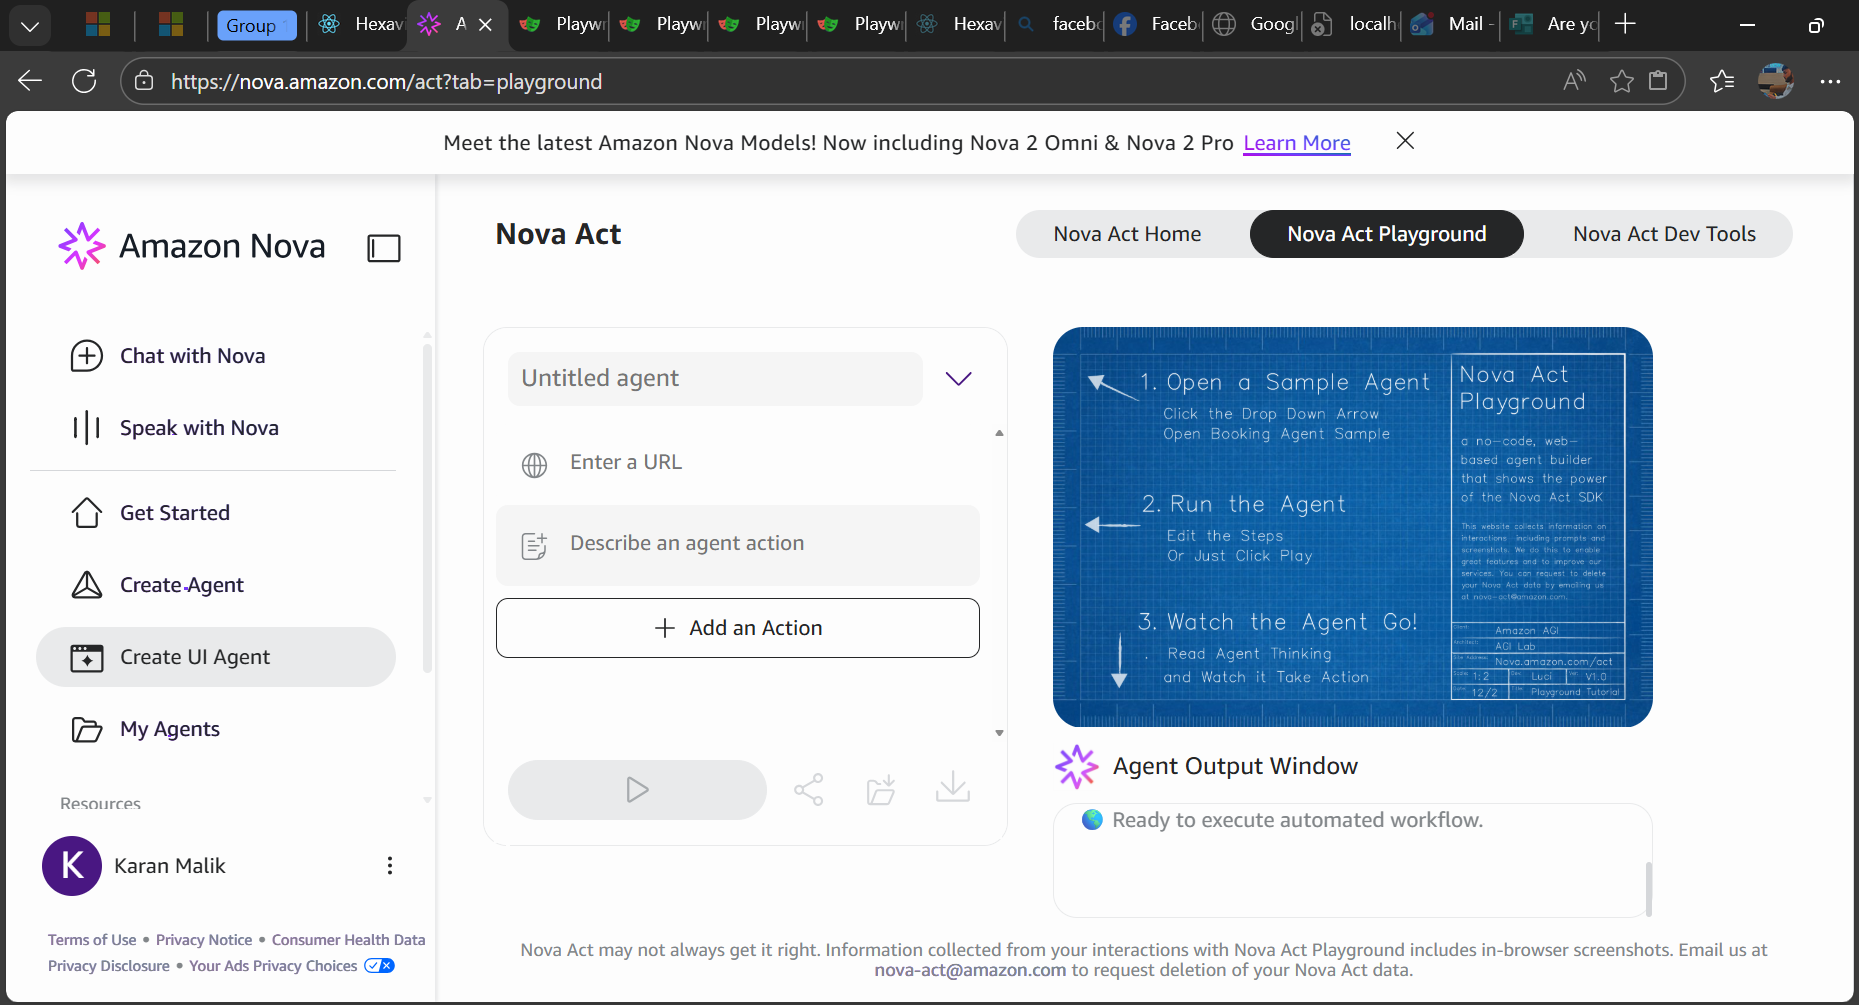
Task: Click the share agent icon
Action: [x=808, y=790]
